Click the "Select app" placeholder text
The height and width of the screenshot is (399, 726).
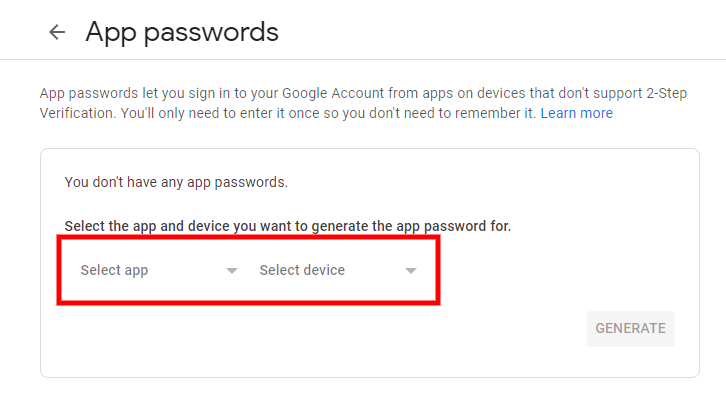(114, 270)
